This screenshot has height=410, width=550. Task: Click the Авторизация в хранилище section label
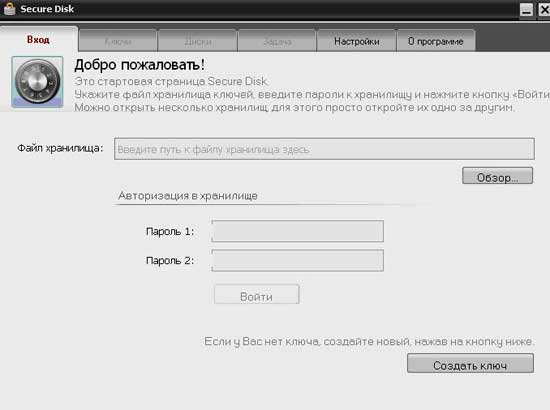(188, 196)
